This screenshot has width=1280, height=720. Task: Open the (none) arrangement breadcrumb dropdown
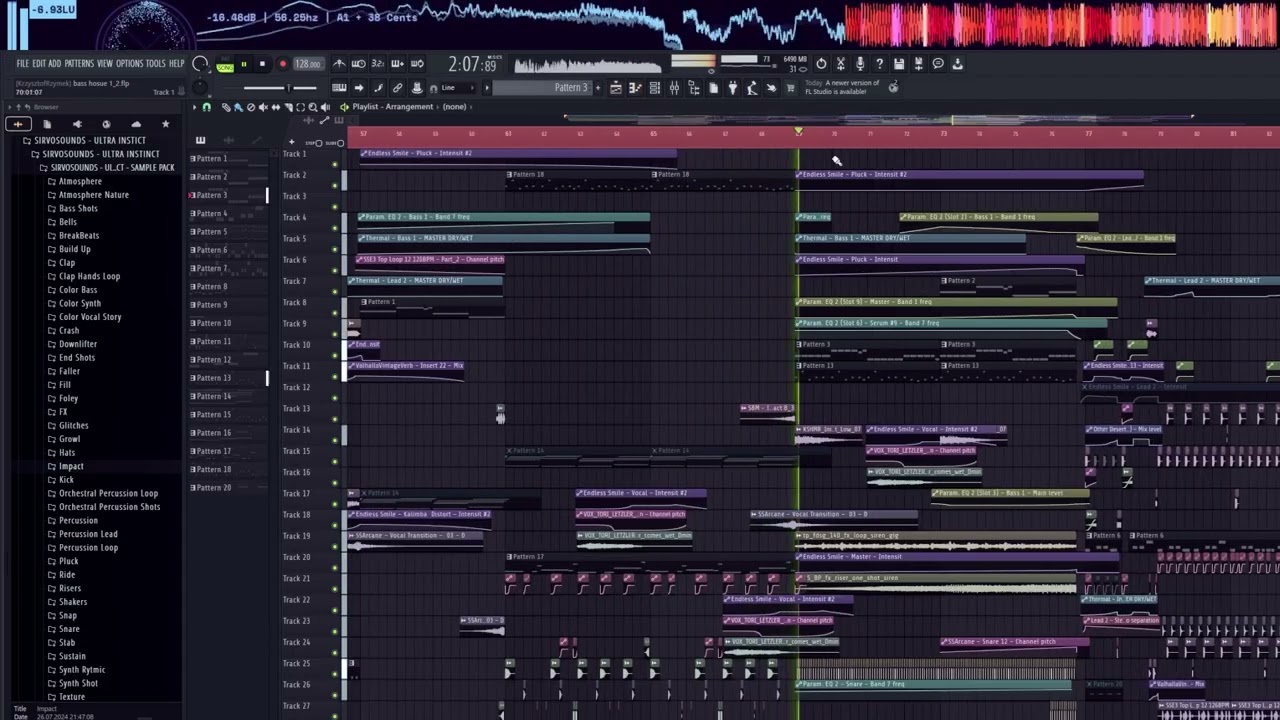455,107
